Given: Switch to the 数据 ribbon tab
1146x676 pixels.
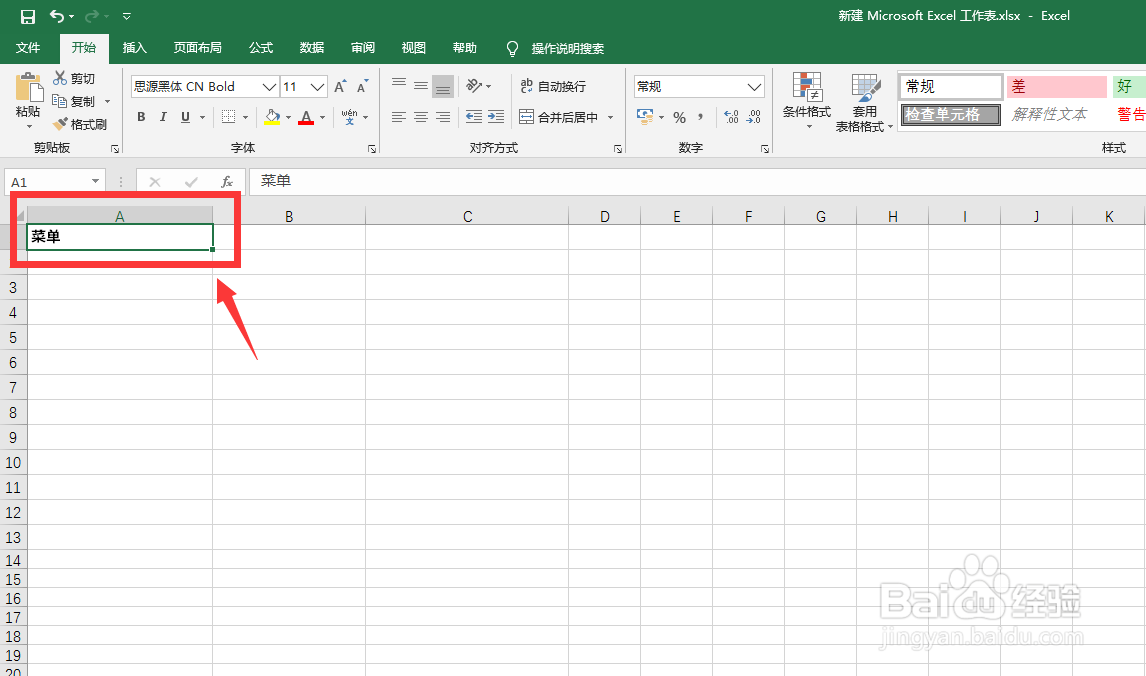Looking at the screenshot, I should (x=312, y=48).
